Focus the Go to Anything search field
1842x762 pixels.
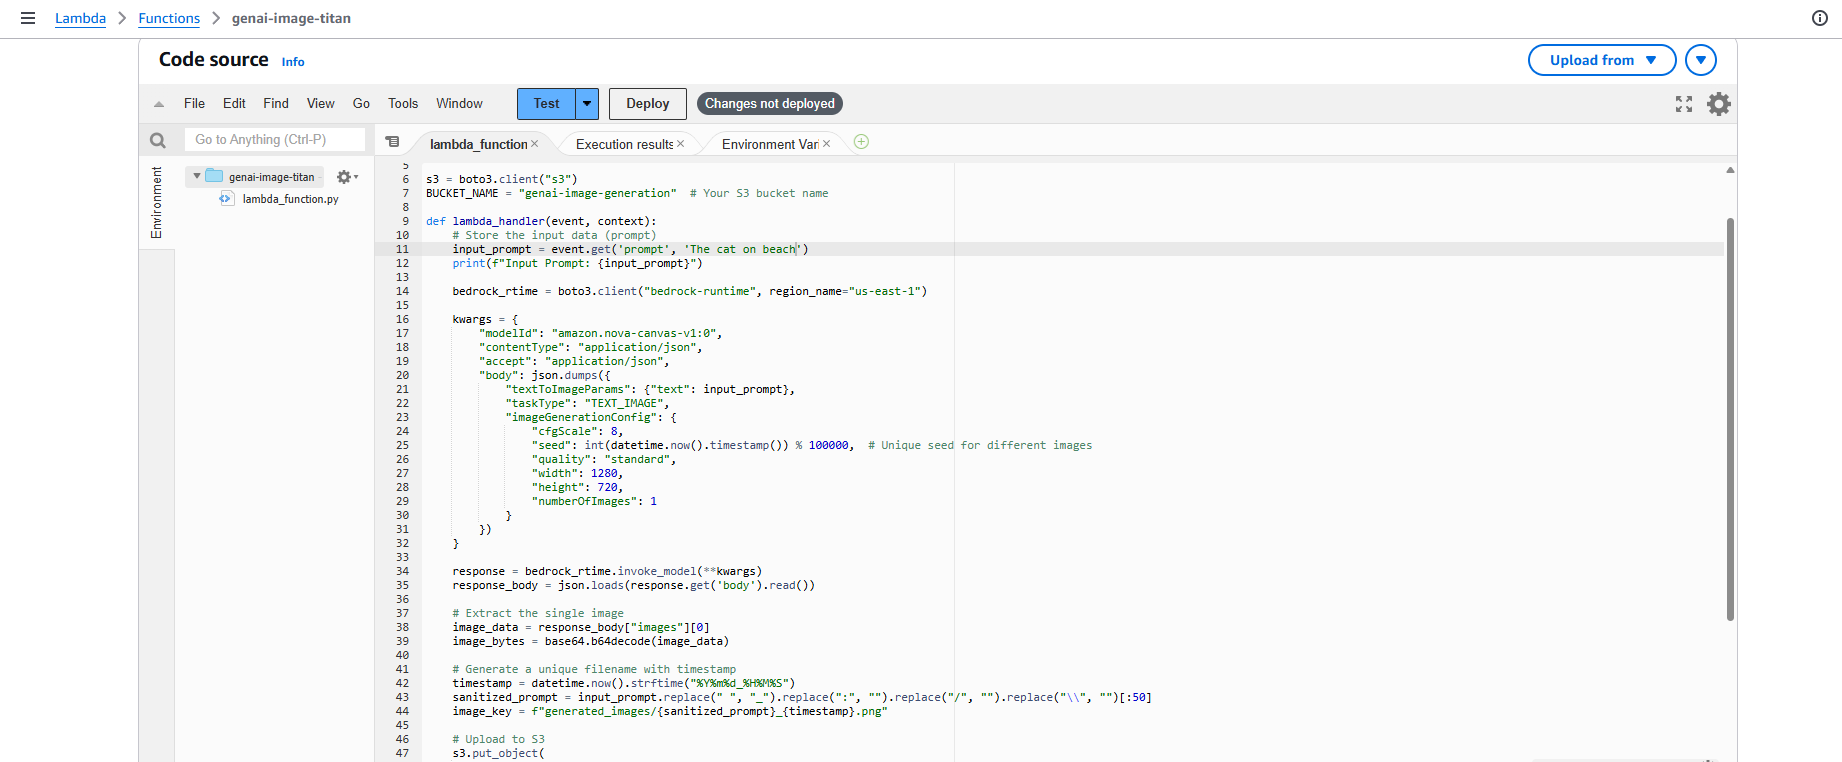point(275,140)
